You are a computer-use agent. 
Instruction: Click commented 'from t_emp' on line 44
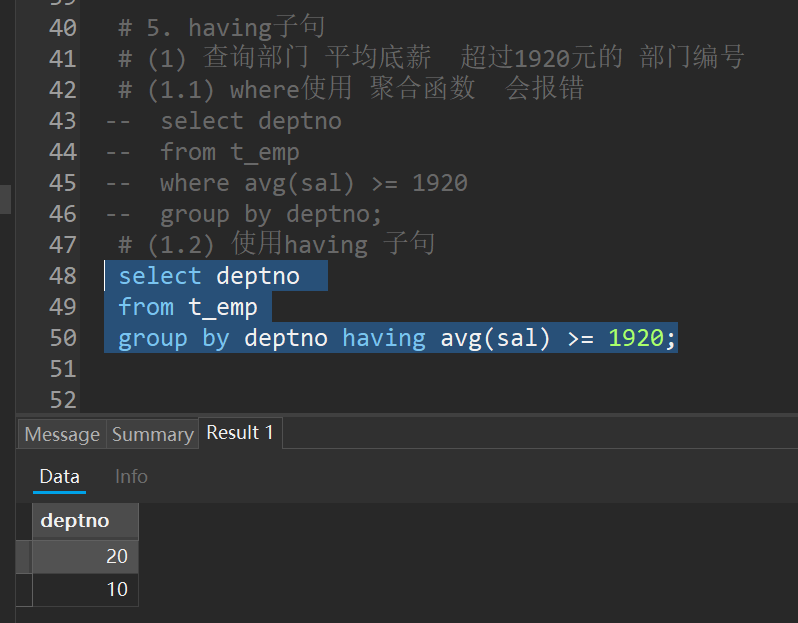(x=229, y=152)
